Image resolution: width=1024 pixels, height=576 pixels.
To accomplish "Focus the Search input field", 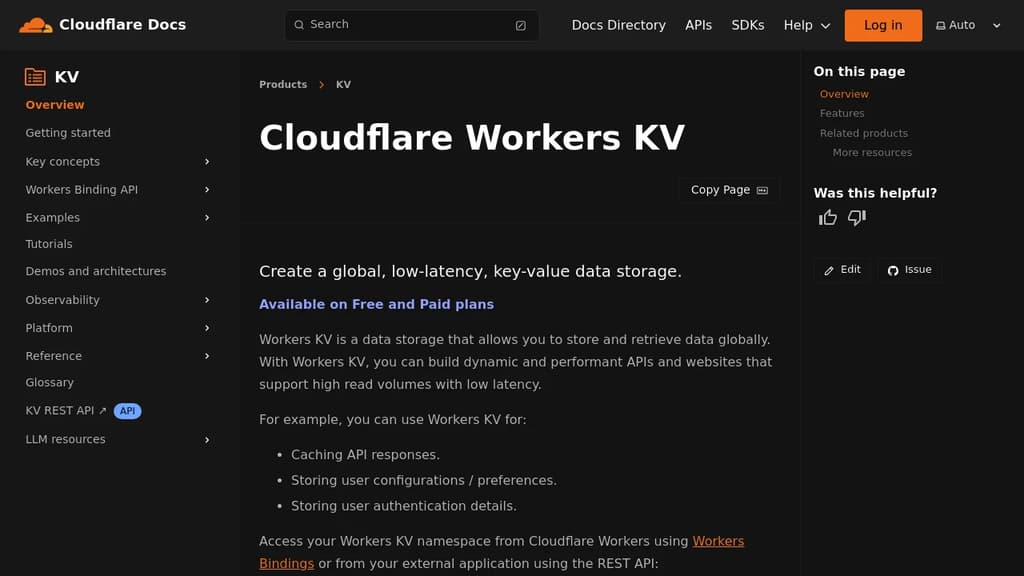I will [411, 25].
